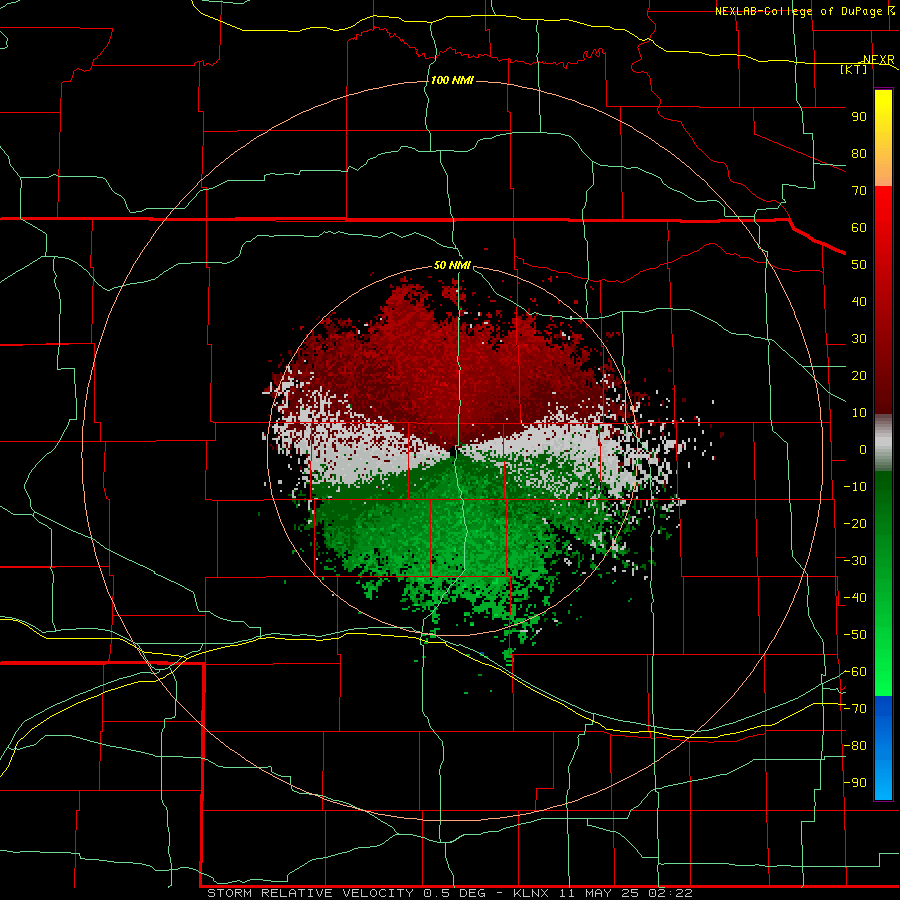Click the positive 60 scale label
This screenshot has width=900, height=900.
pyautogui.click(x=859, y=228)
